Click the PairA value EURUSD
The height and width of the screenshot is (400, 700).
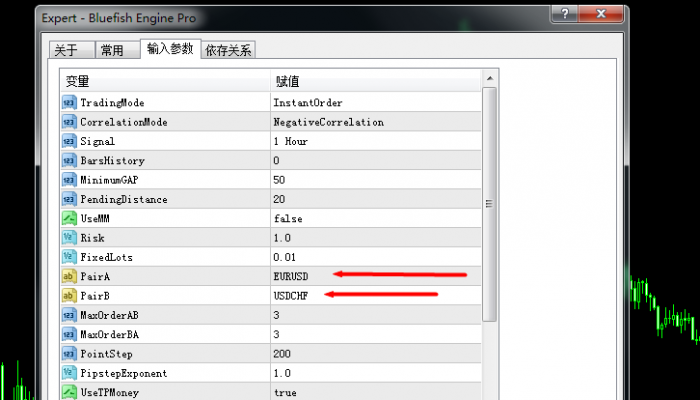[x=291, y=276]
